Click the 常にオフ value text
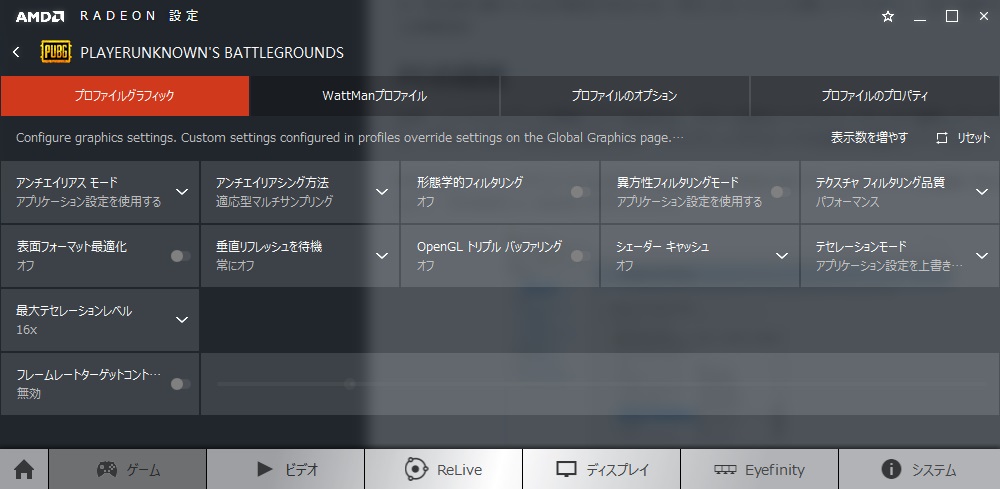The image size is (1000, 489). [x=235, y=265]
